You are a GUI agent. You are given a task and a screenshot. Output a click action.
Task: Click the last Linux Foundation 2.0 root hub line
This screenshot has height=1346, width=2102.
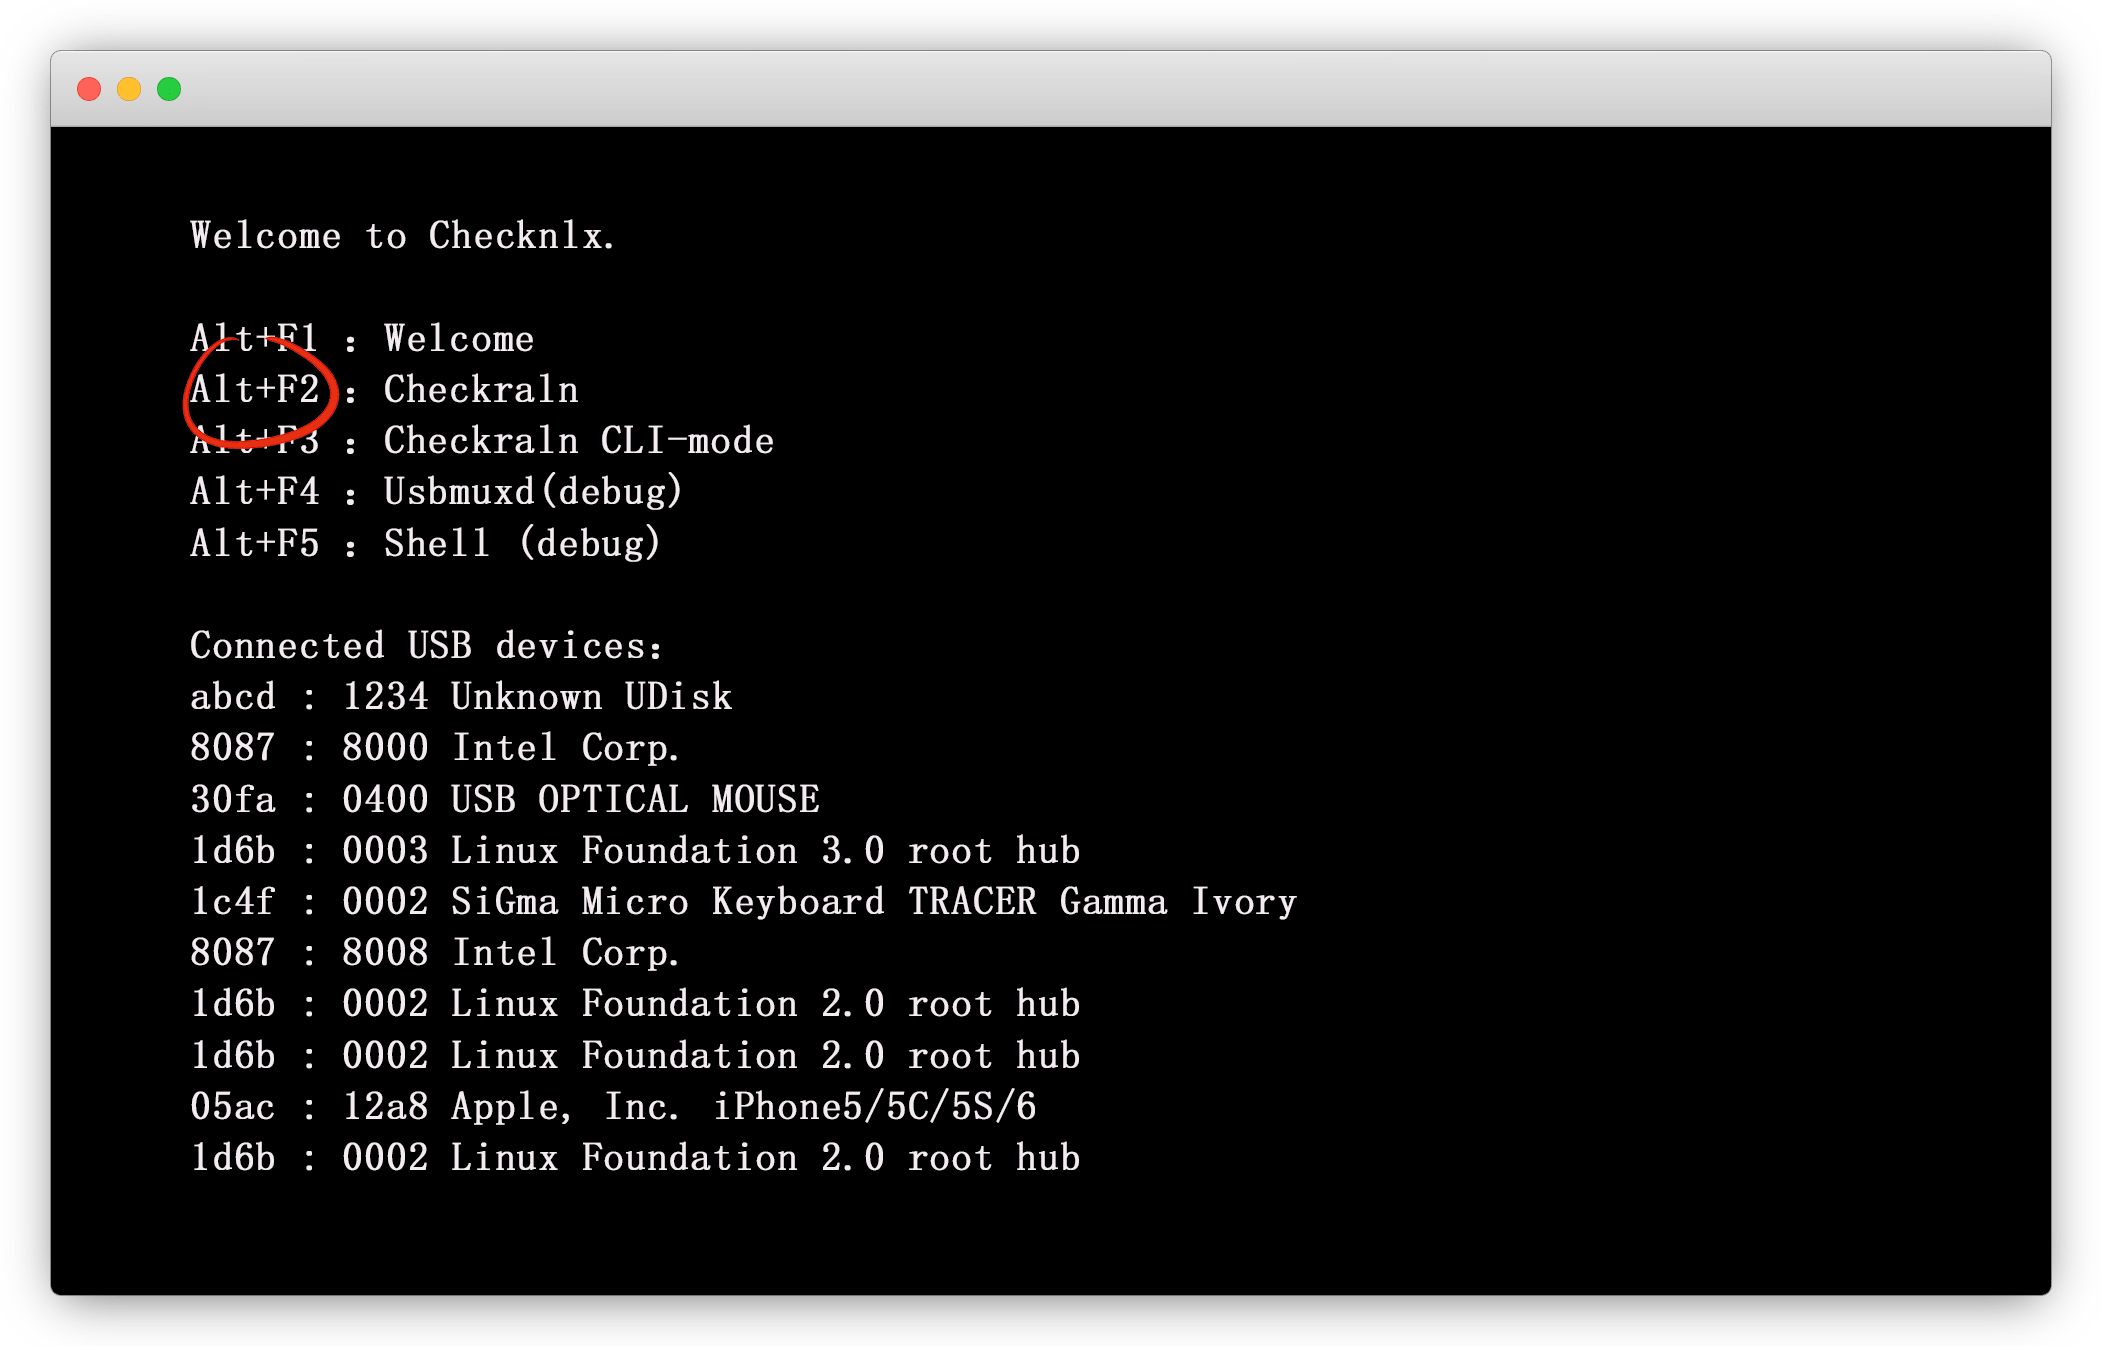tap(635, 1158)
